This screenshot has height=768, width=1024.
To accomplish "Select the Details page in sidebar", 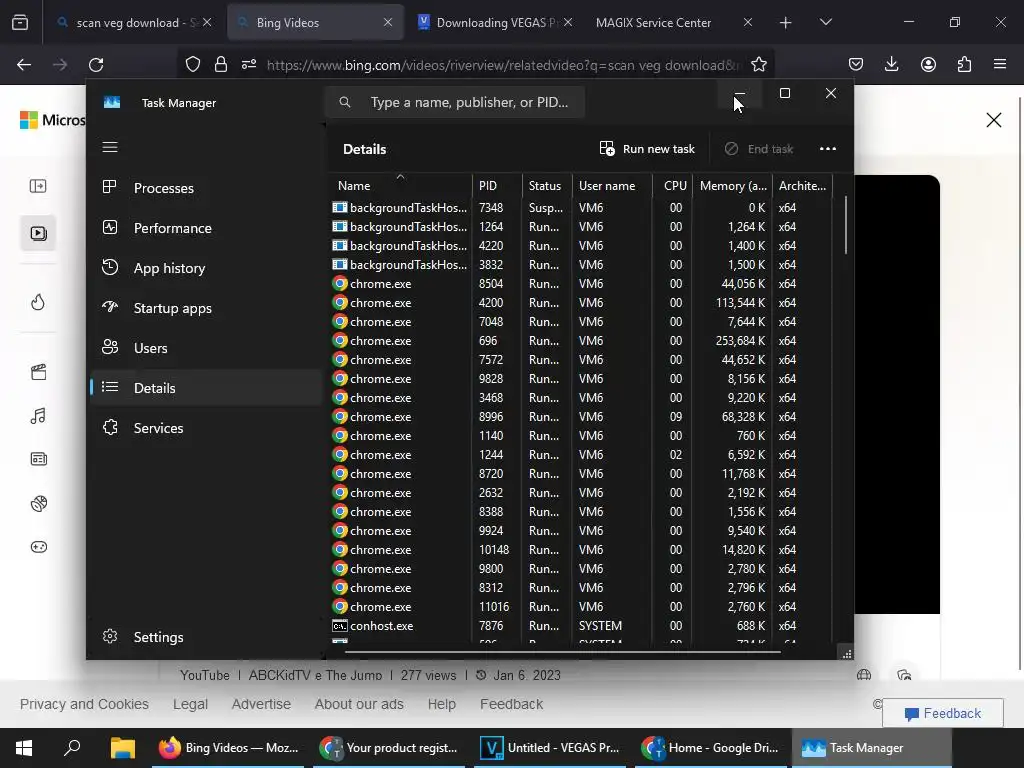I will pos(206,388).
